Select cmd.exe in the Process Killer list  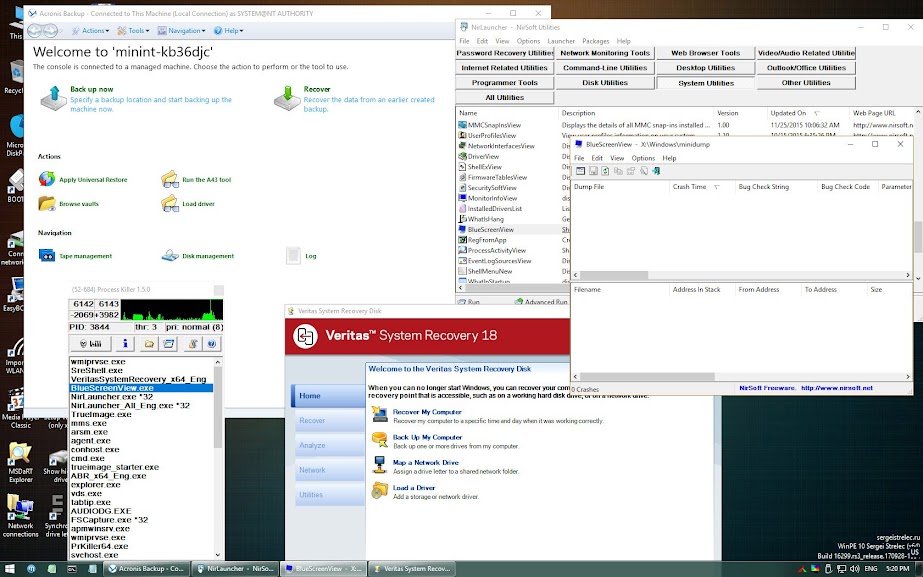click(88, 458)
